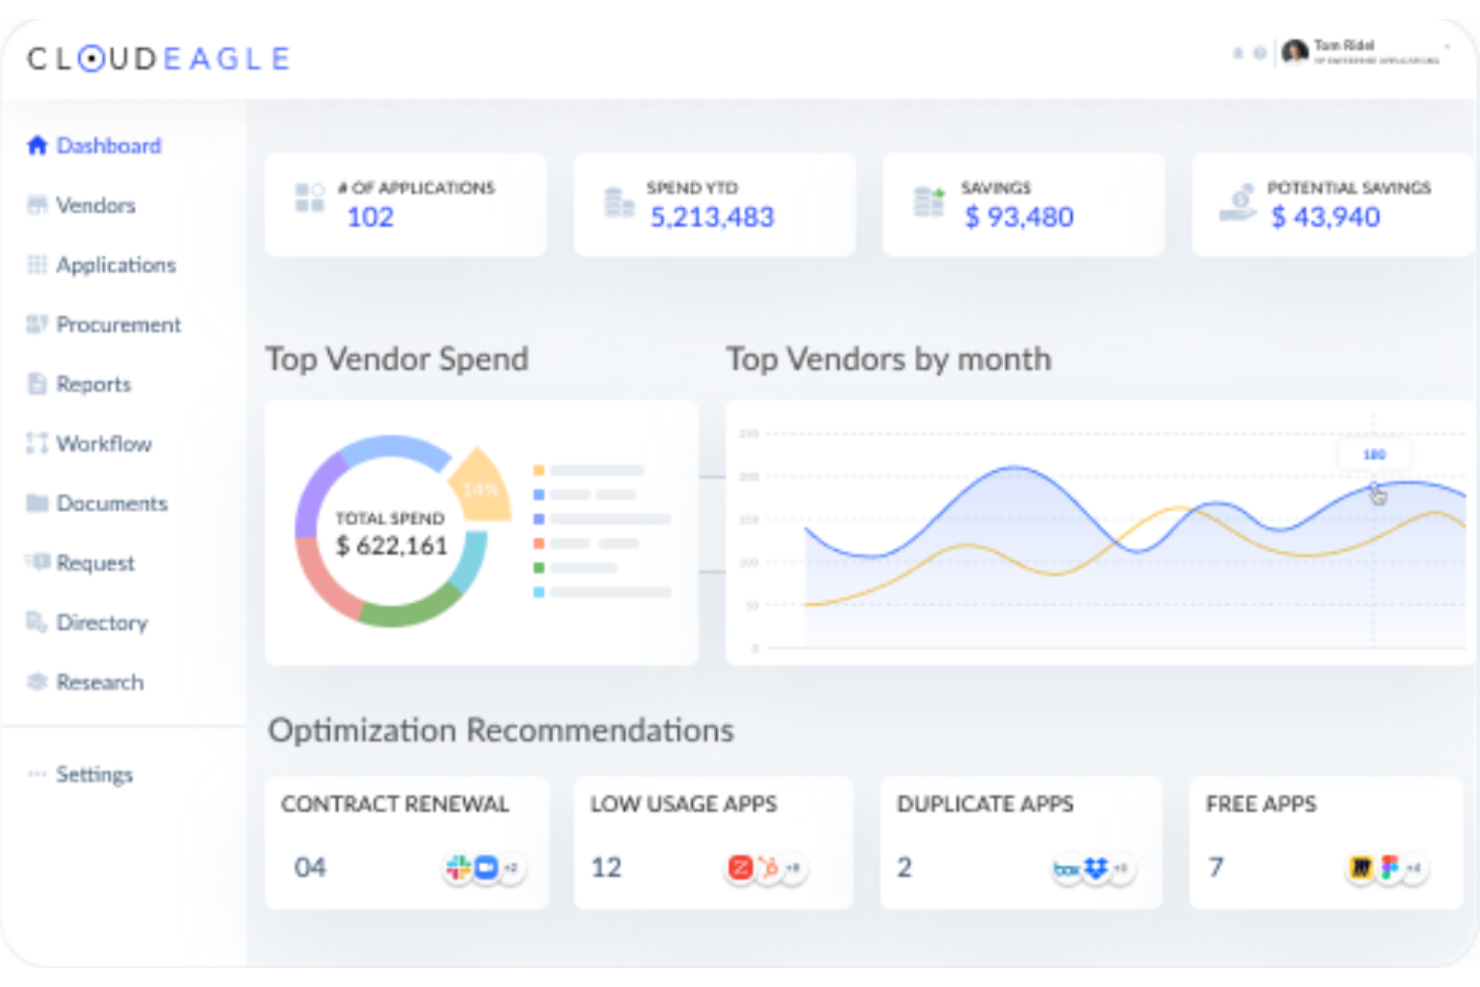Open the HubSpot icon in Low Usage Apps
This screenshot has height=987, width=1480.
(770, 868)
